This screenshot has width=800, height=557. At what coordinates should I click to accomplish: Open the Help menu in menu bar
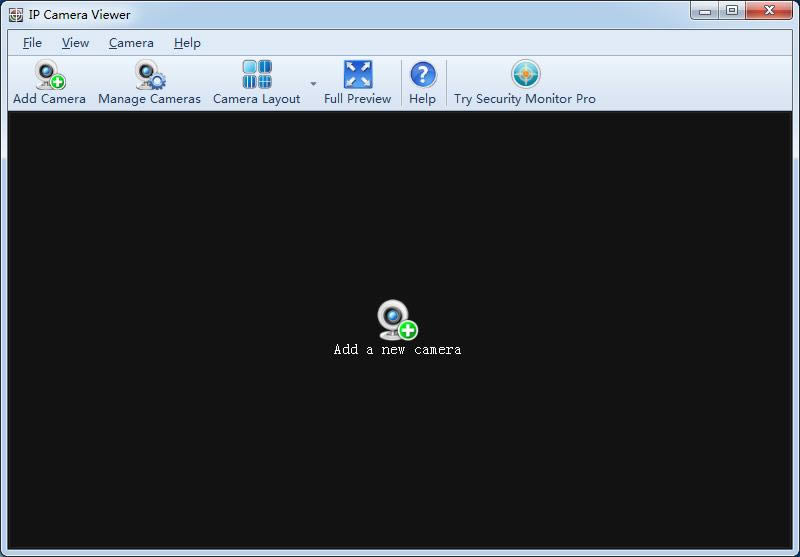(187, 43)
